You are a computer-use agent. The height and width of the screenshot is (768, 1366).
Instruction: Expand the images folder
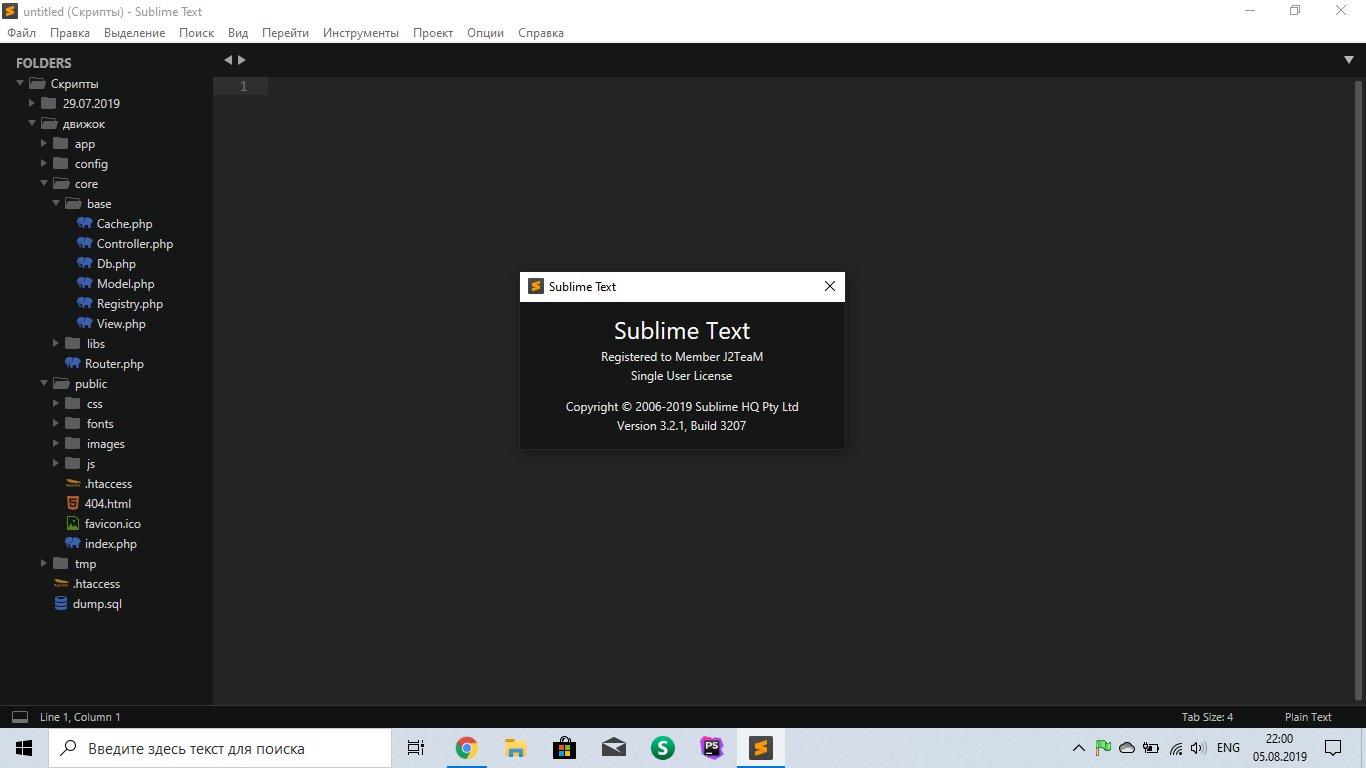point(56,444)
